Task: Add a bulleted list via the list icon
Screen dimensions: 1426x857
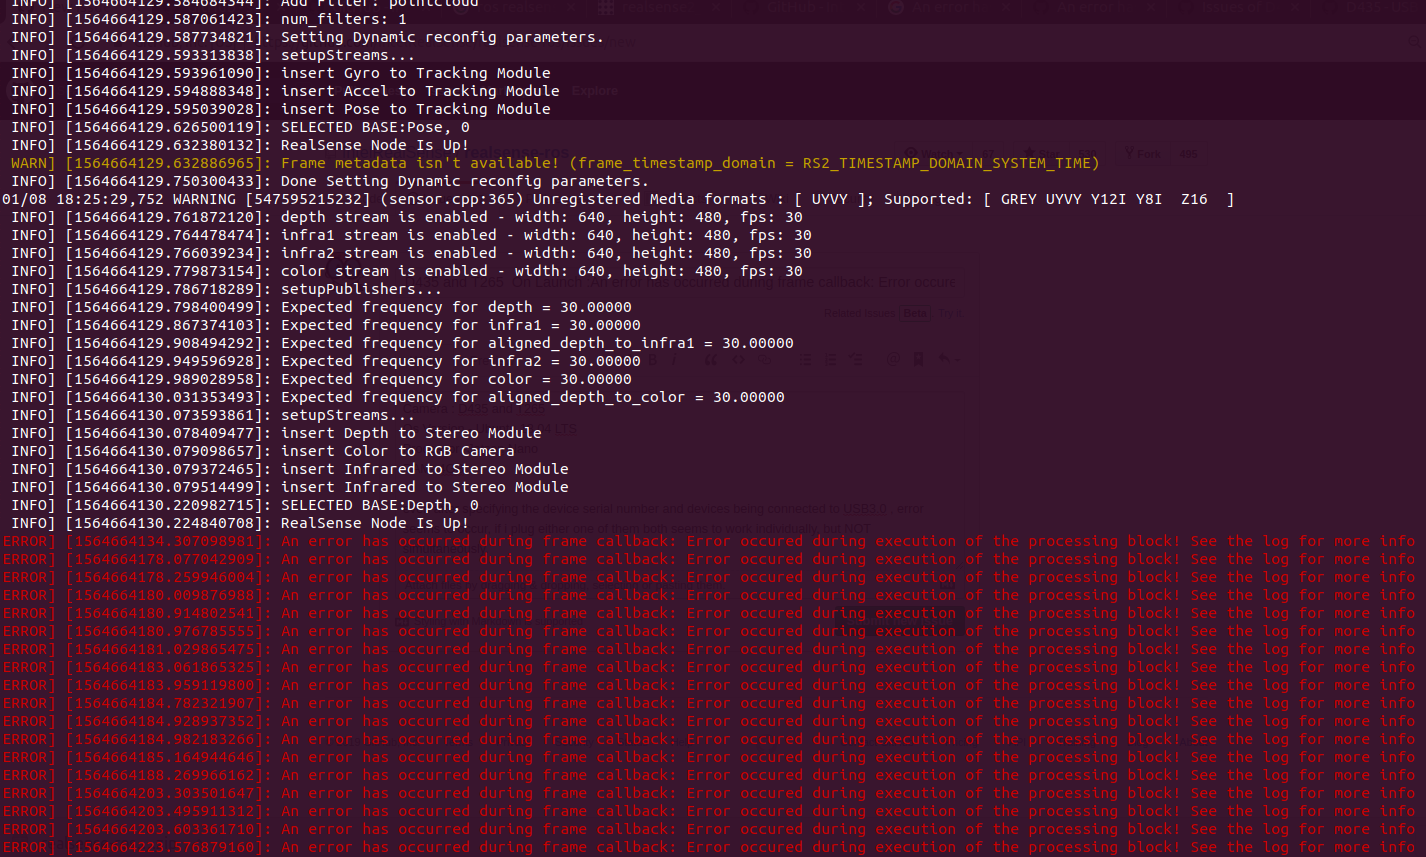Action: (x=806, y=360)
